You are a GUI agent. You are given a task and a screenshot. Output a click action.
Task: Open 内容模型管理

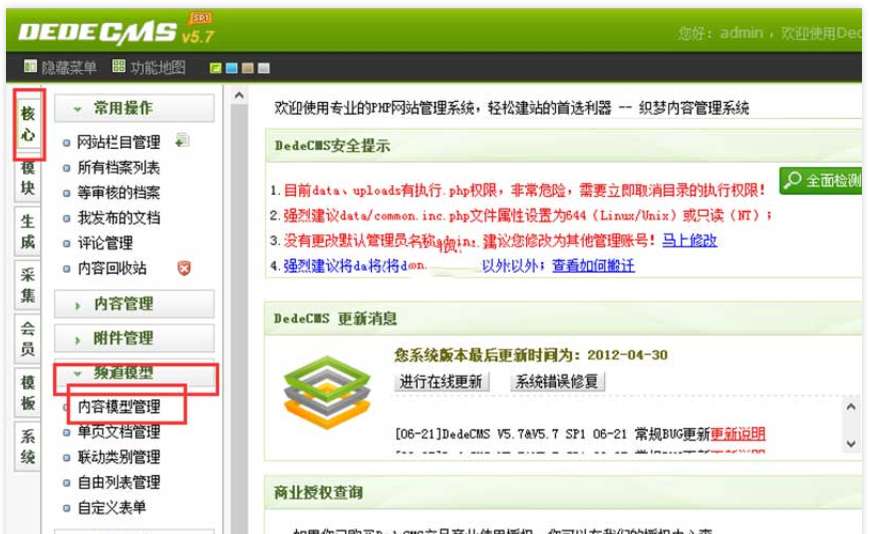[x=119, y=407]
